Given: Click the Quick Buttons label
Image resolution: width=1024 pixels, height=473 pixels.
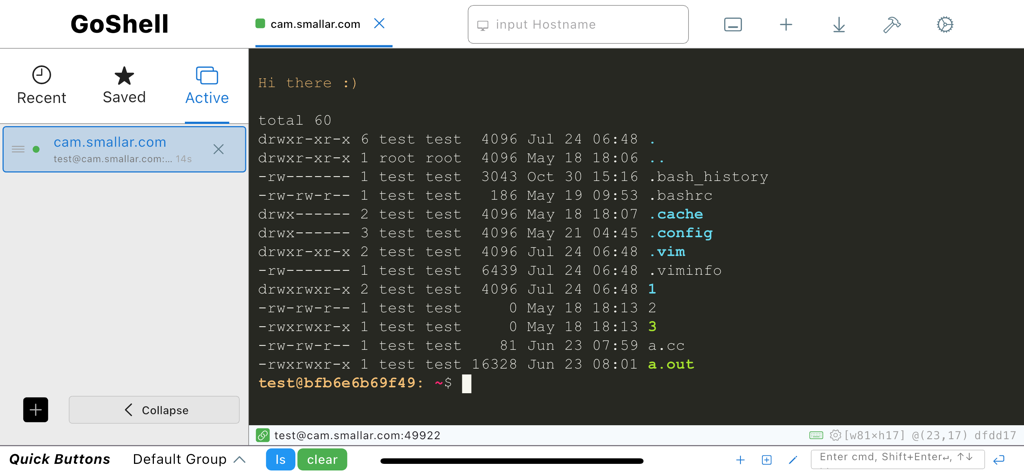Looking at the screenshot, I should pyautogui.click(x=59, y=459).
